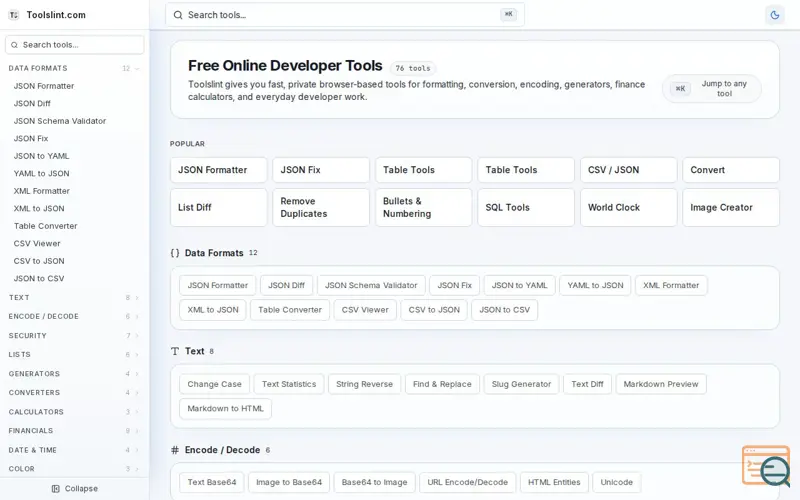Viewport: 800px width, 500px height.
Task: Expand the Converters sidebar category
Action: (x=74, y=393)
